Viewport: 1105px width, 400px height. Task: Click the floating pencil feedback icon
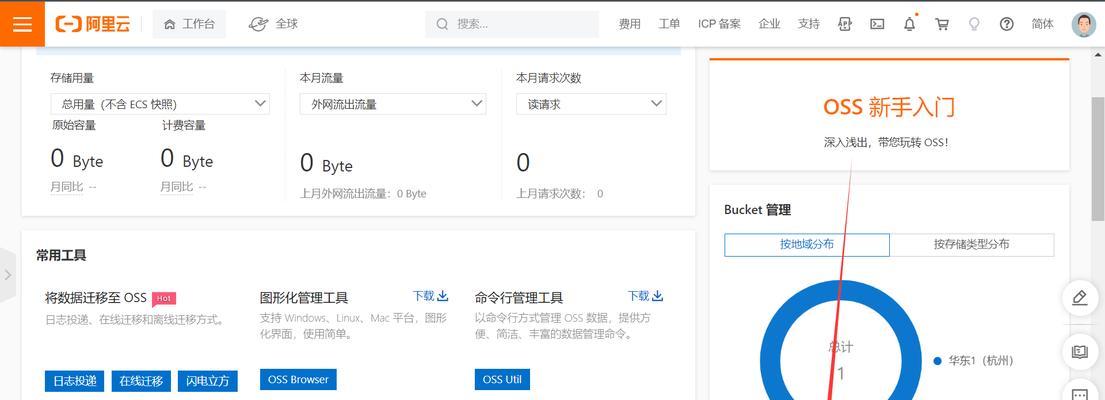coord(1079,298)
